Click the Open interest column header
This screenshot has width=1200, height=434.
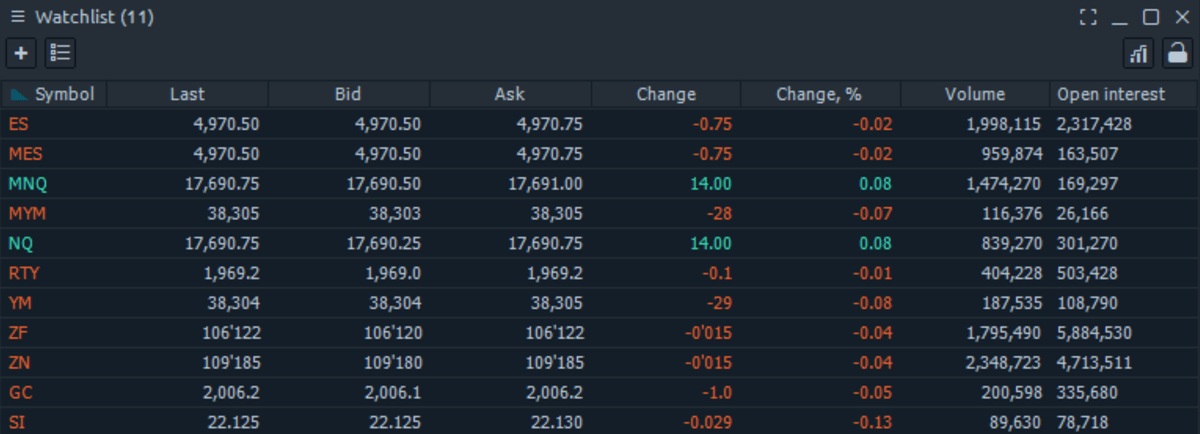coord(1111,94)
